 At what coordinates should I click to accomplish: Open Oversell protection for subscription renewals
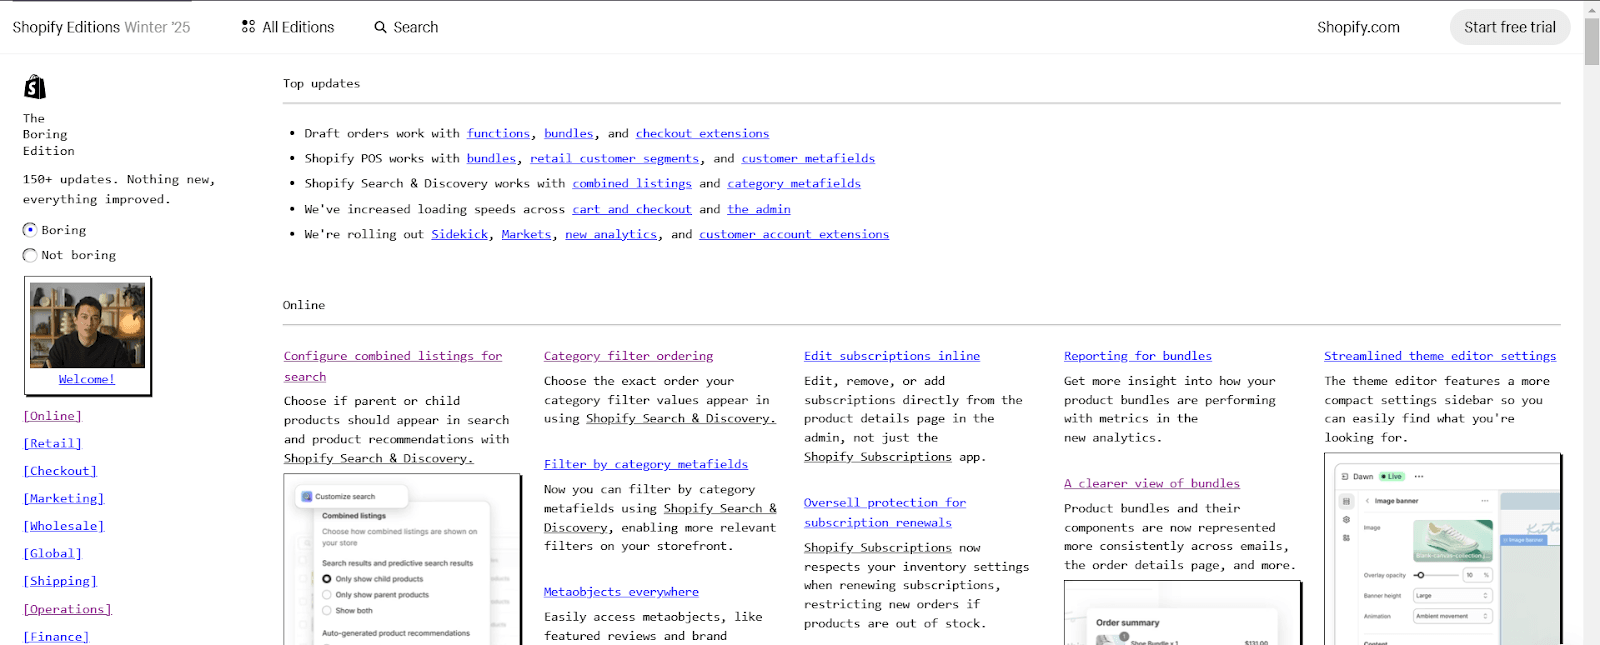click(885, 512)
